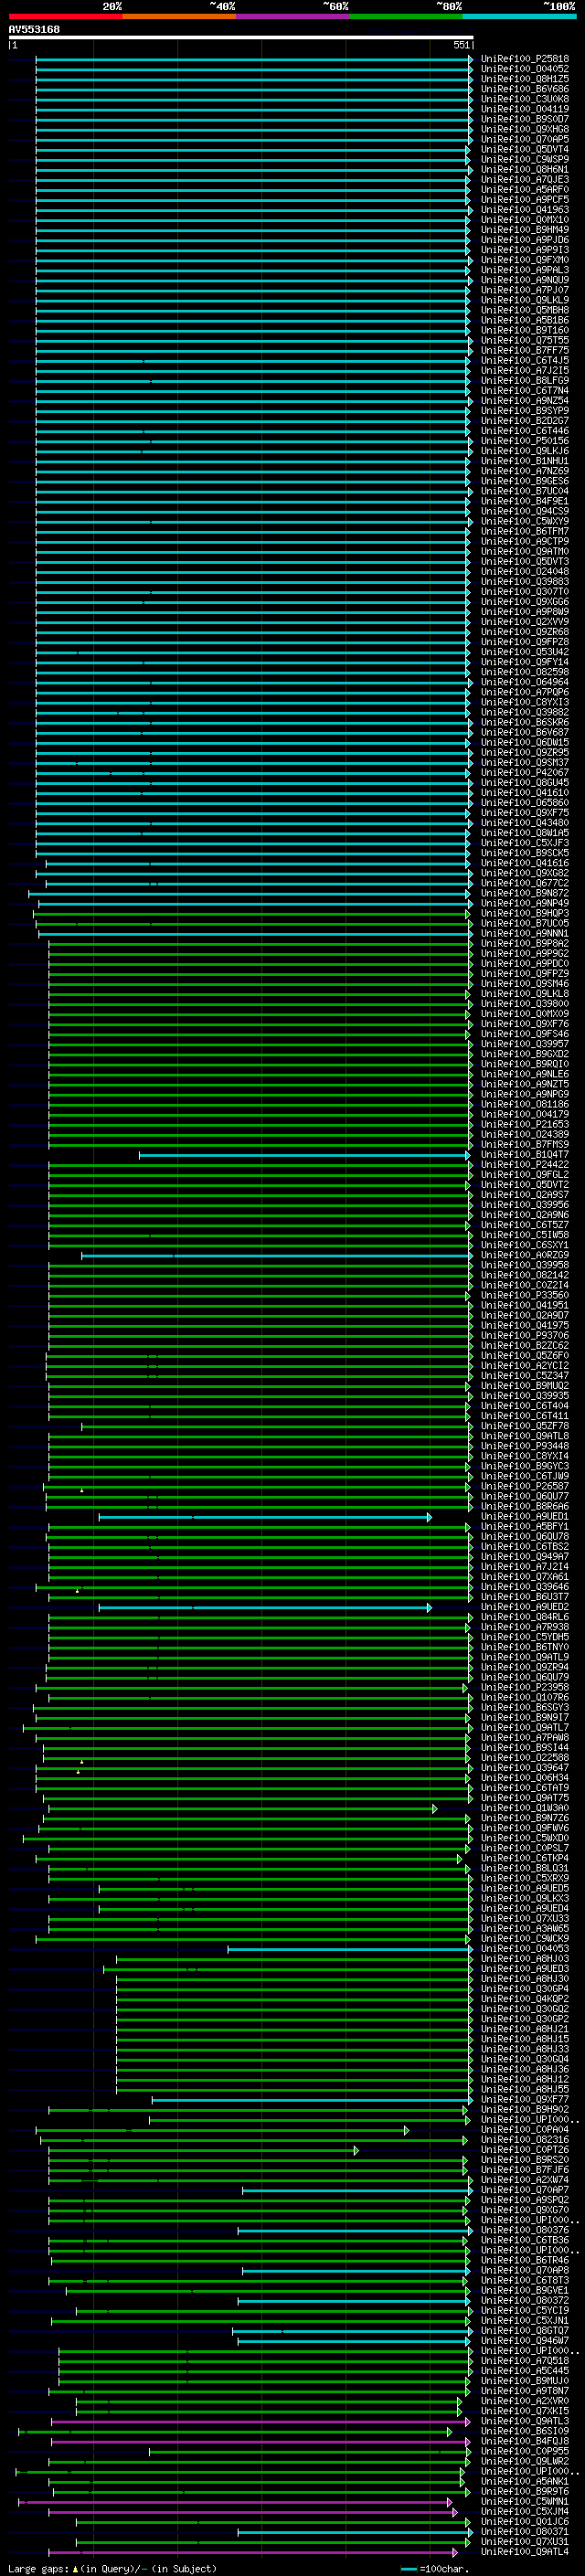This screenshot has width=585, height=2576.
Task: Select the UniRef100_Q5DVT4 label
Action: coord(524,149)
